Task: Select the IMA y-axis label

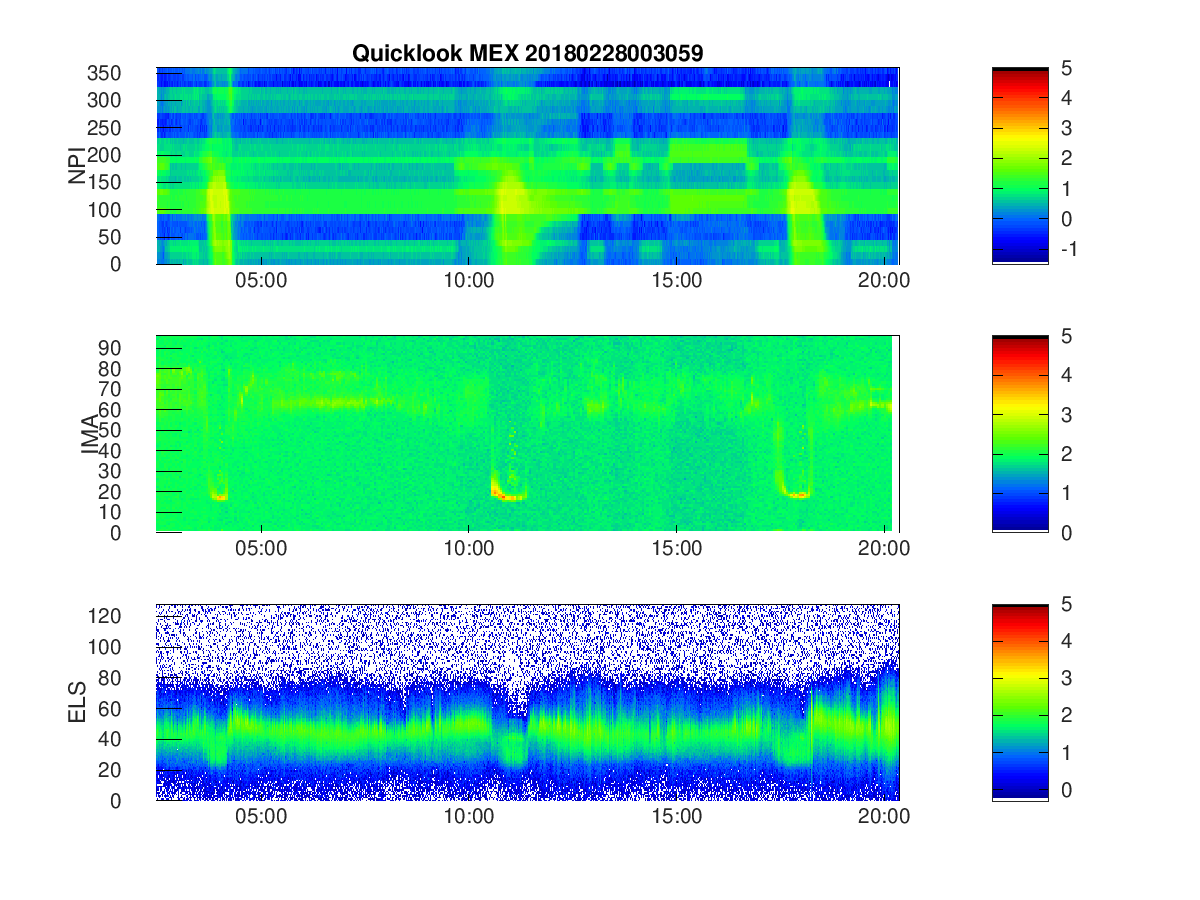Action: click(90, 434)
